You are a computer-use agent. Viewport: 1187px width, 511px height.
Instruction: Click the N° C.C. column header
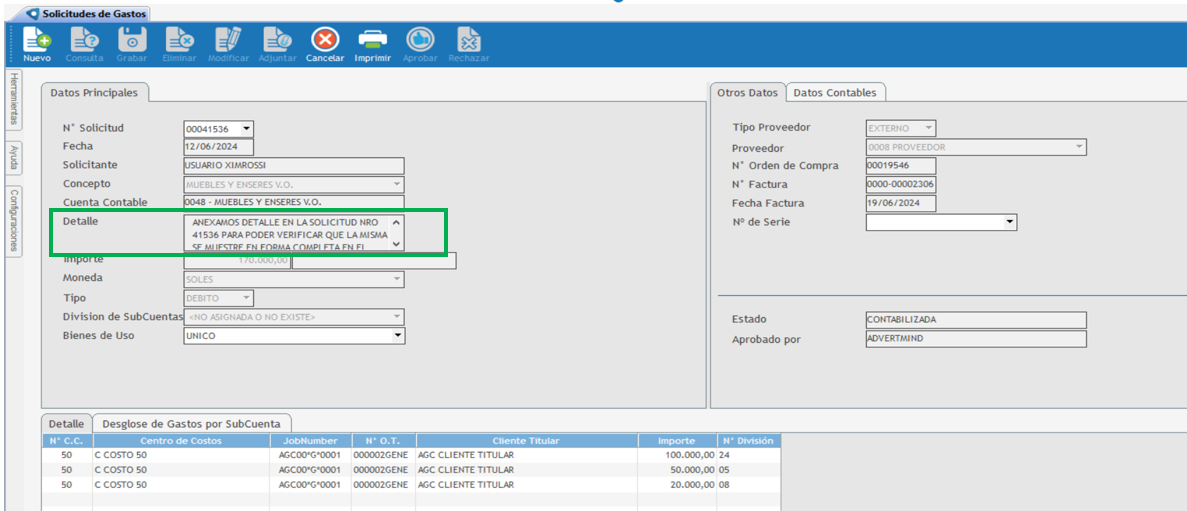[x=67, y=441]
